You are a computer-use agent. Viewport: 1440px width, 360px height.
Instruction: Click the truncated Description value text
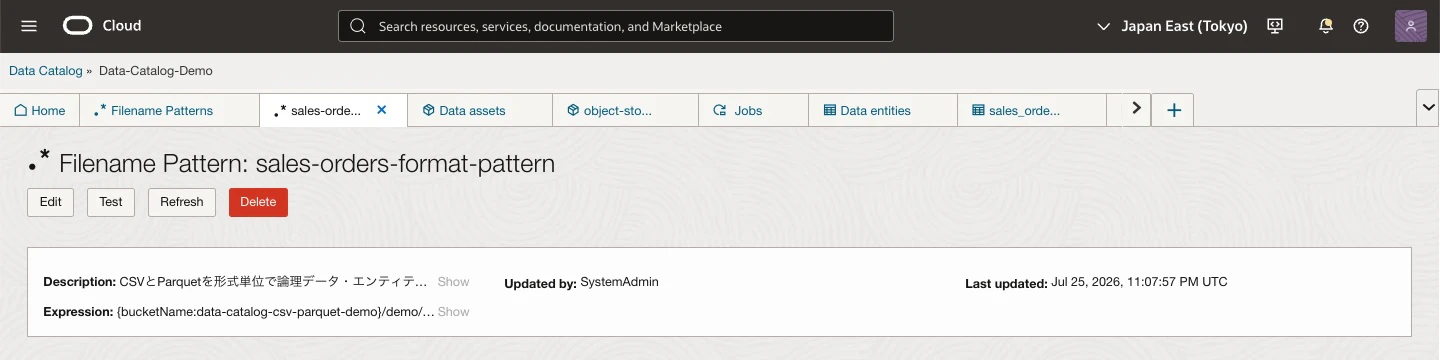click(273, 282)
